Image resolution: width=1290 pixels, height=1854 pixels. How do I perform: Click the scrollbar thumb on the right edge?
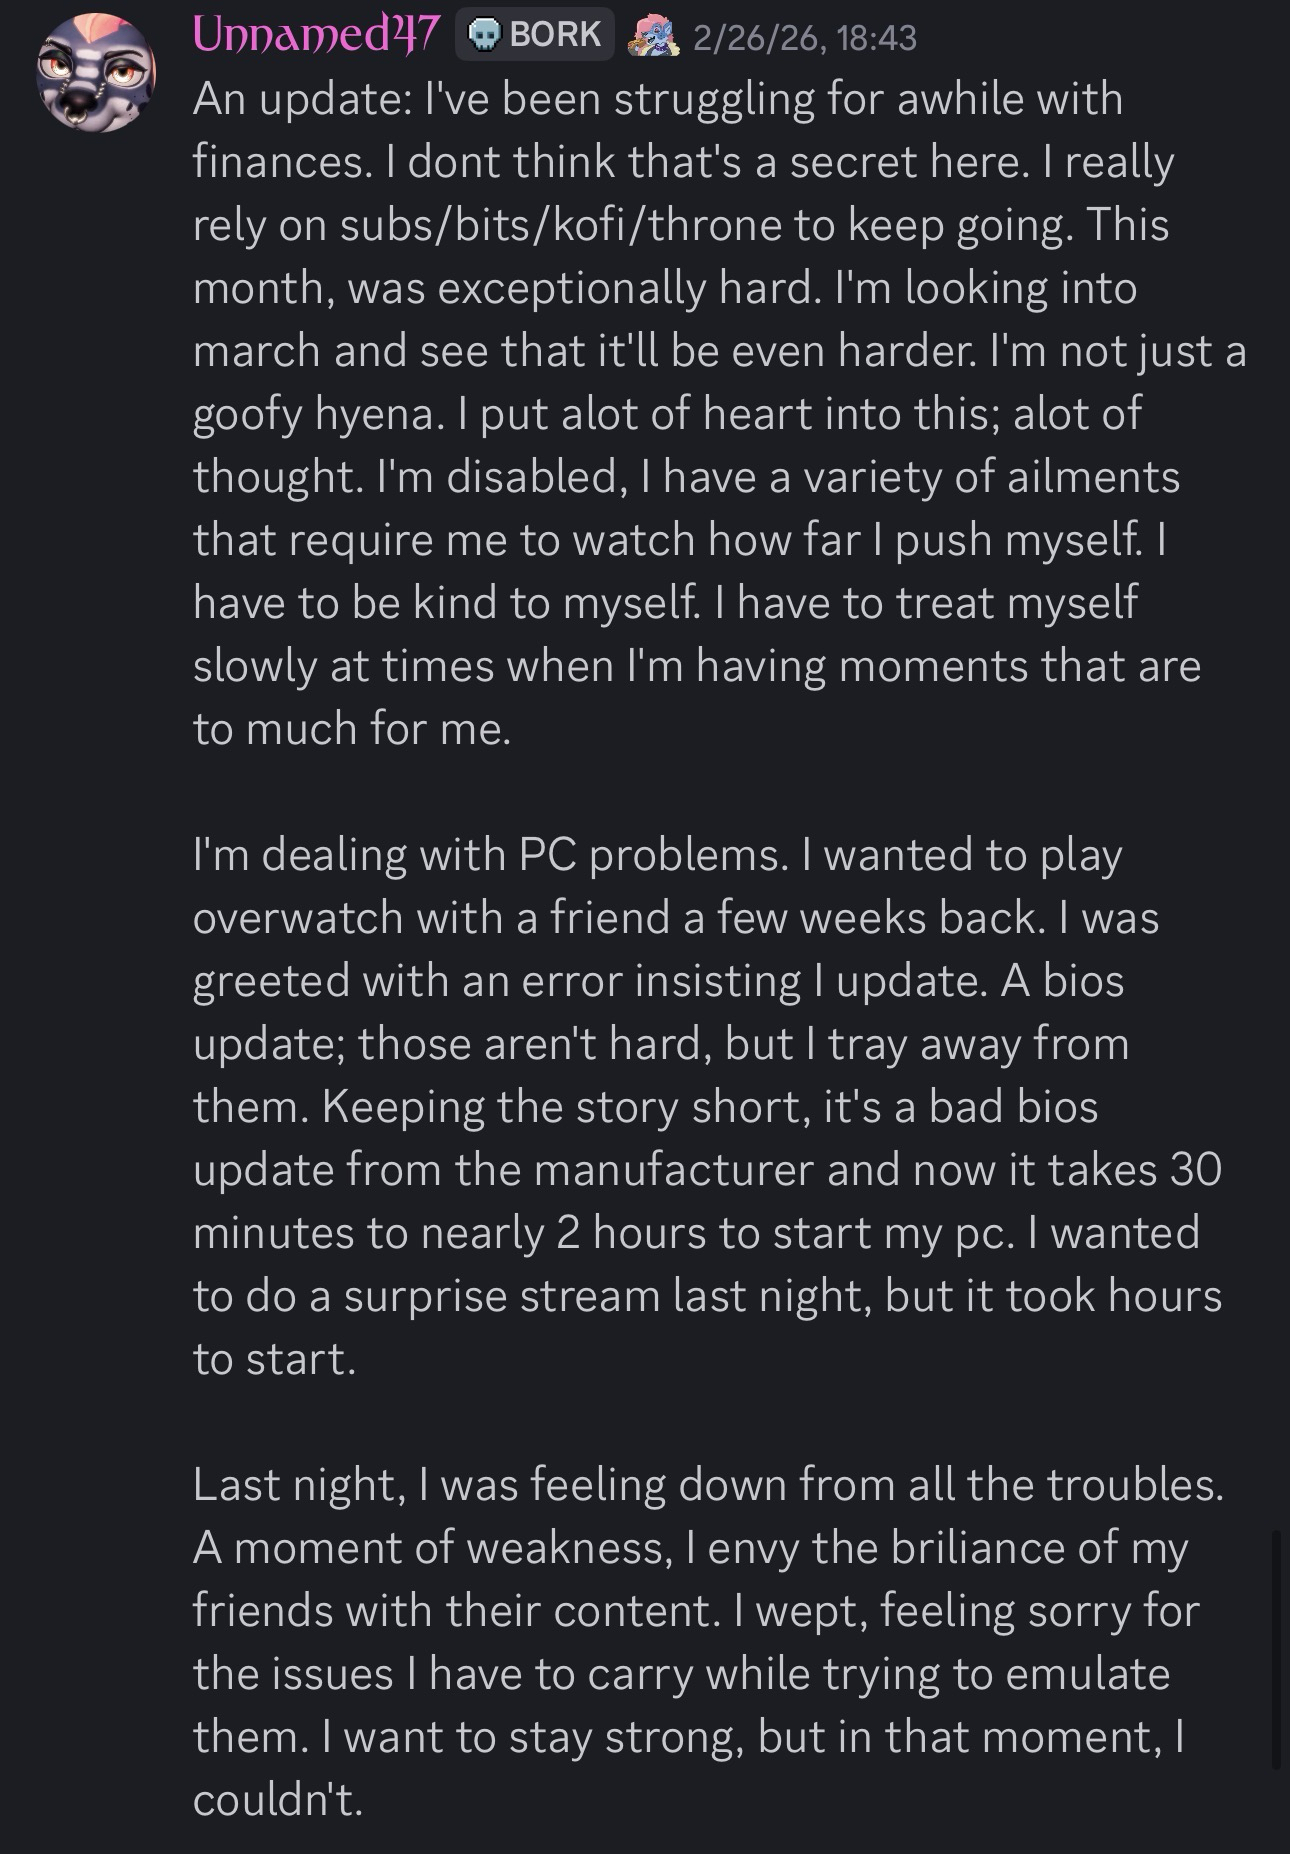[x=1275, y=1650]
